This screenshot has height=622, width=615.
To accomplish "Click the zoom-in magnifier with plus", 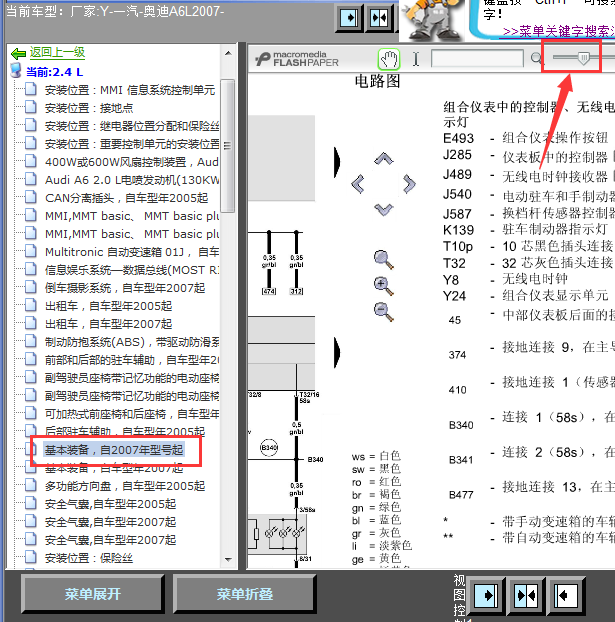I will 384,286.
